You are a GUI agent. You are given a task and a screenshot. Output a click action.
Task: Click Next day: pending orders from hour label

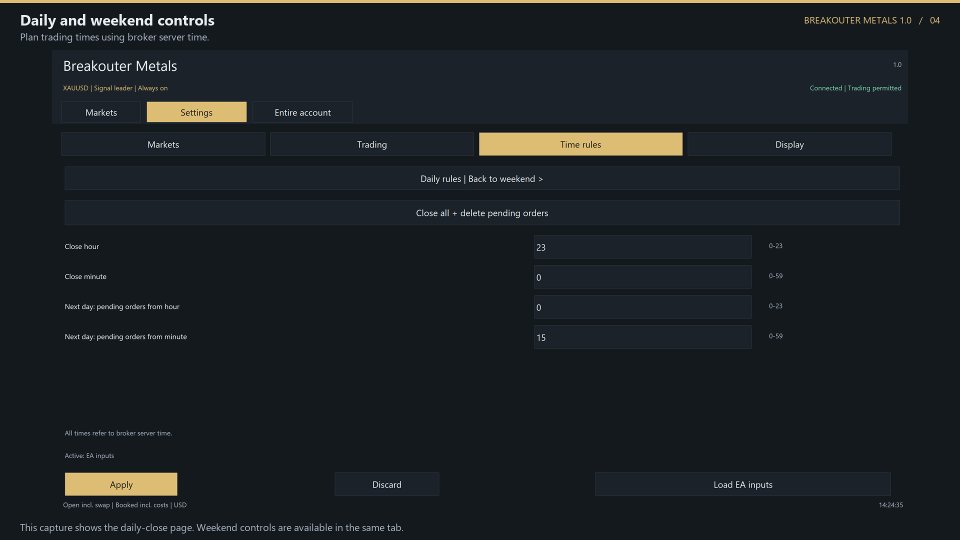point(122,306)
